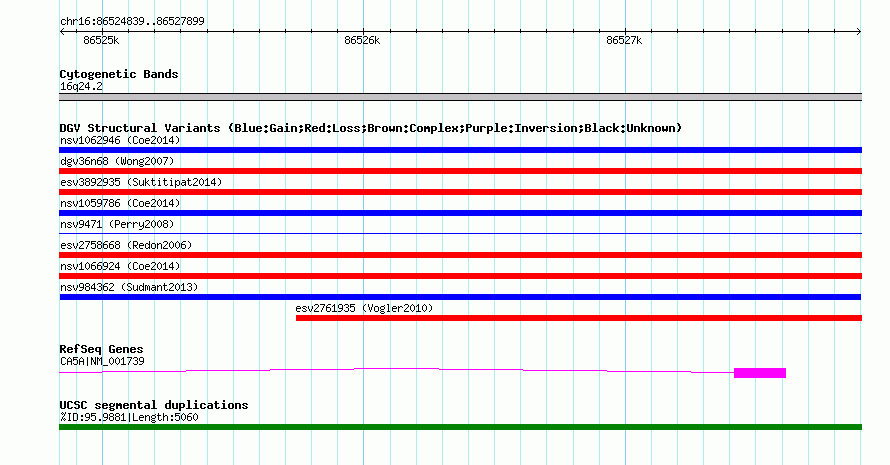The width and height of the screenshot is (890, 465).
Task: Click the %ID:95.9881|Length:5060 label
Action: tap(129, 417)
